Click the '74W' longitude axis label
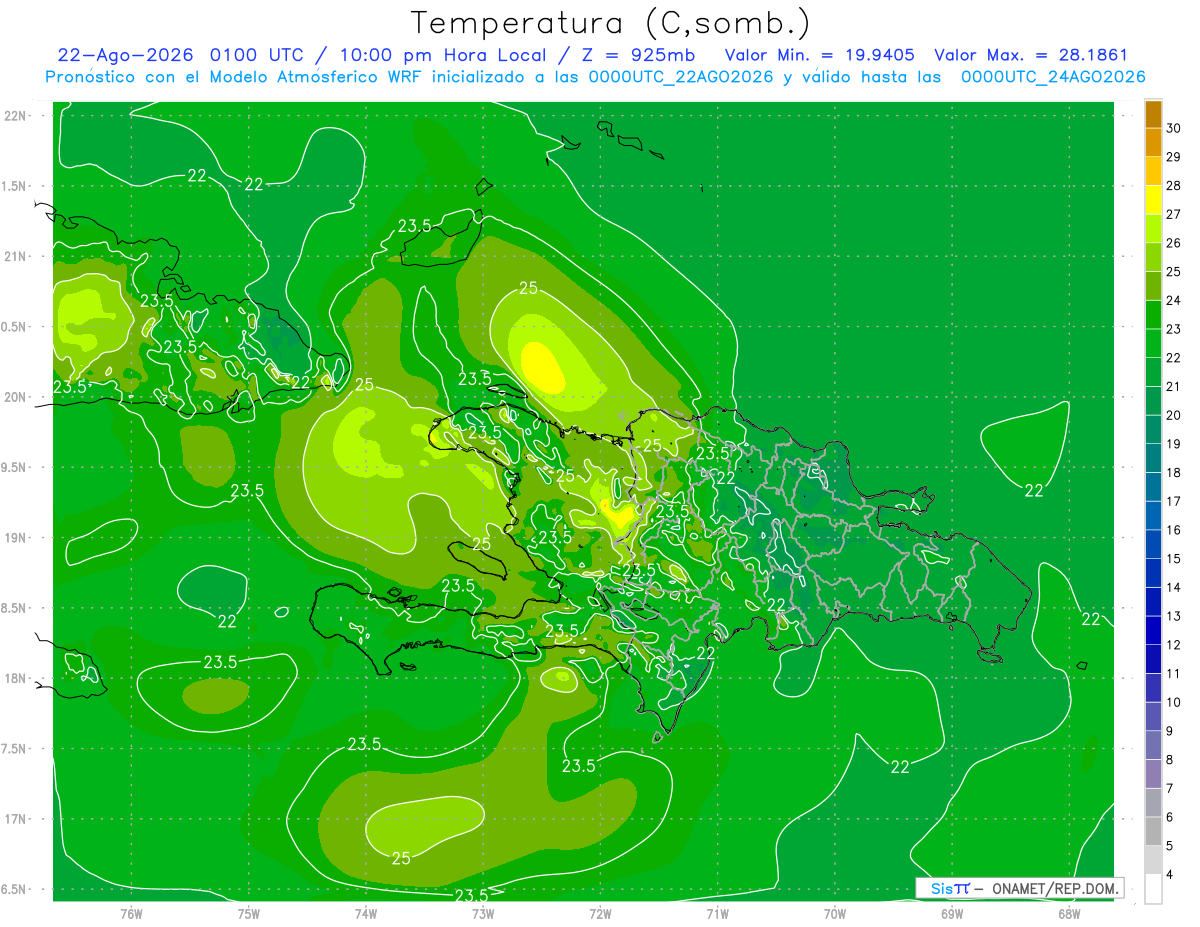 tap(366, 913)
